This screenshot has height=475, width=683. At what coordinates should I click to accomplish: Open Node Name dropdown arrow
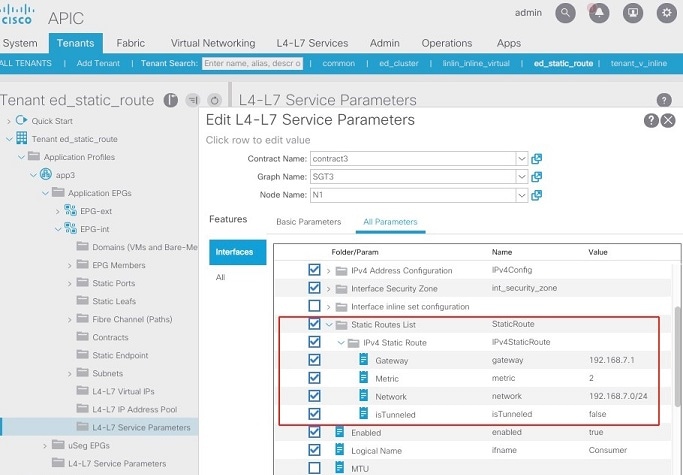[x=521, y=195]
